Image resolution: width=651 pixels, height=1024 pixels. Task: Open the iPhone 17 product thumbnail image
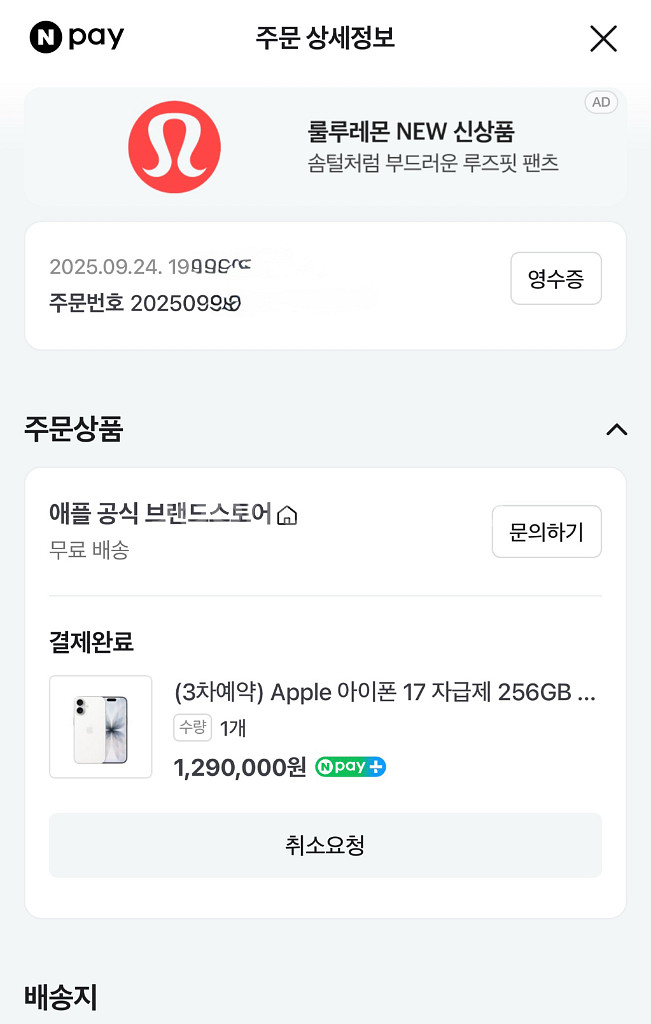[x=100, y=727]
